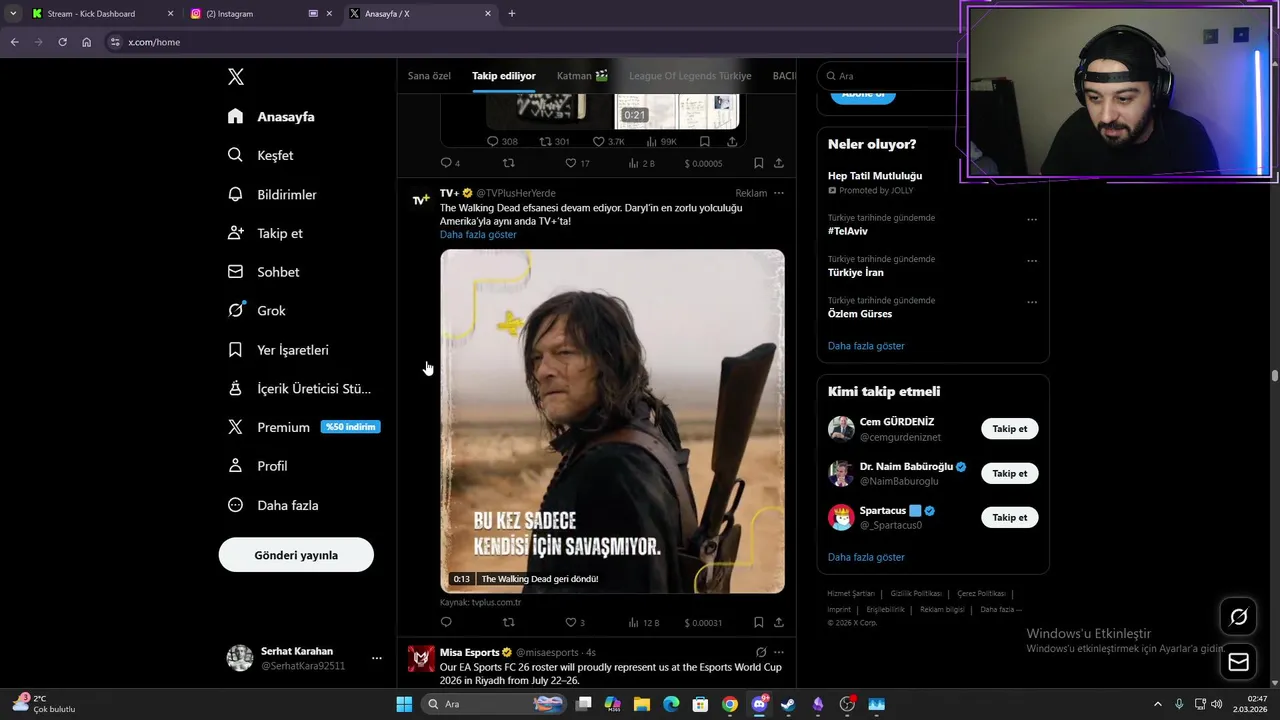Image resolution: width=1280 pixels, height=720 pixels.
Task: Open Windows Start menu
Action: coord(404,704)
